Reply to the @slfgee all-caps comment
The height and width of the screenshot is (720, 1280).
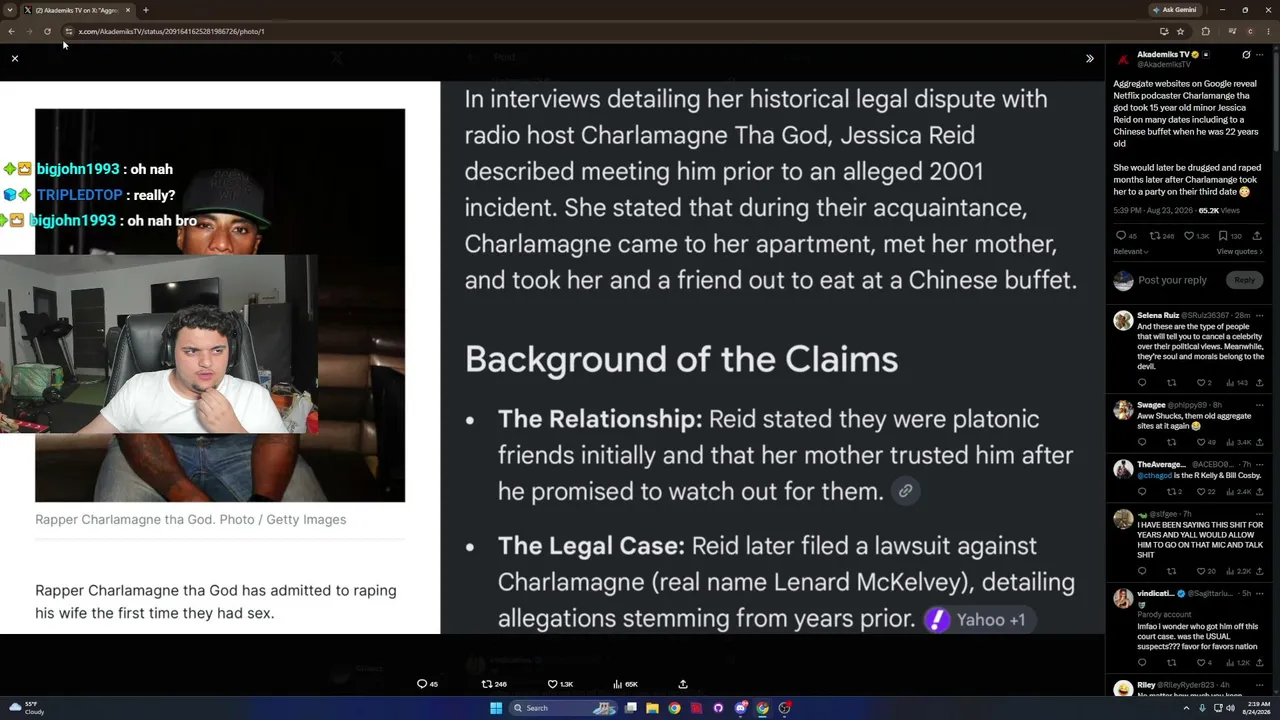click(1142, 571)
